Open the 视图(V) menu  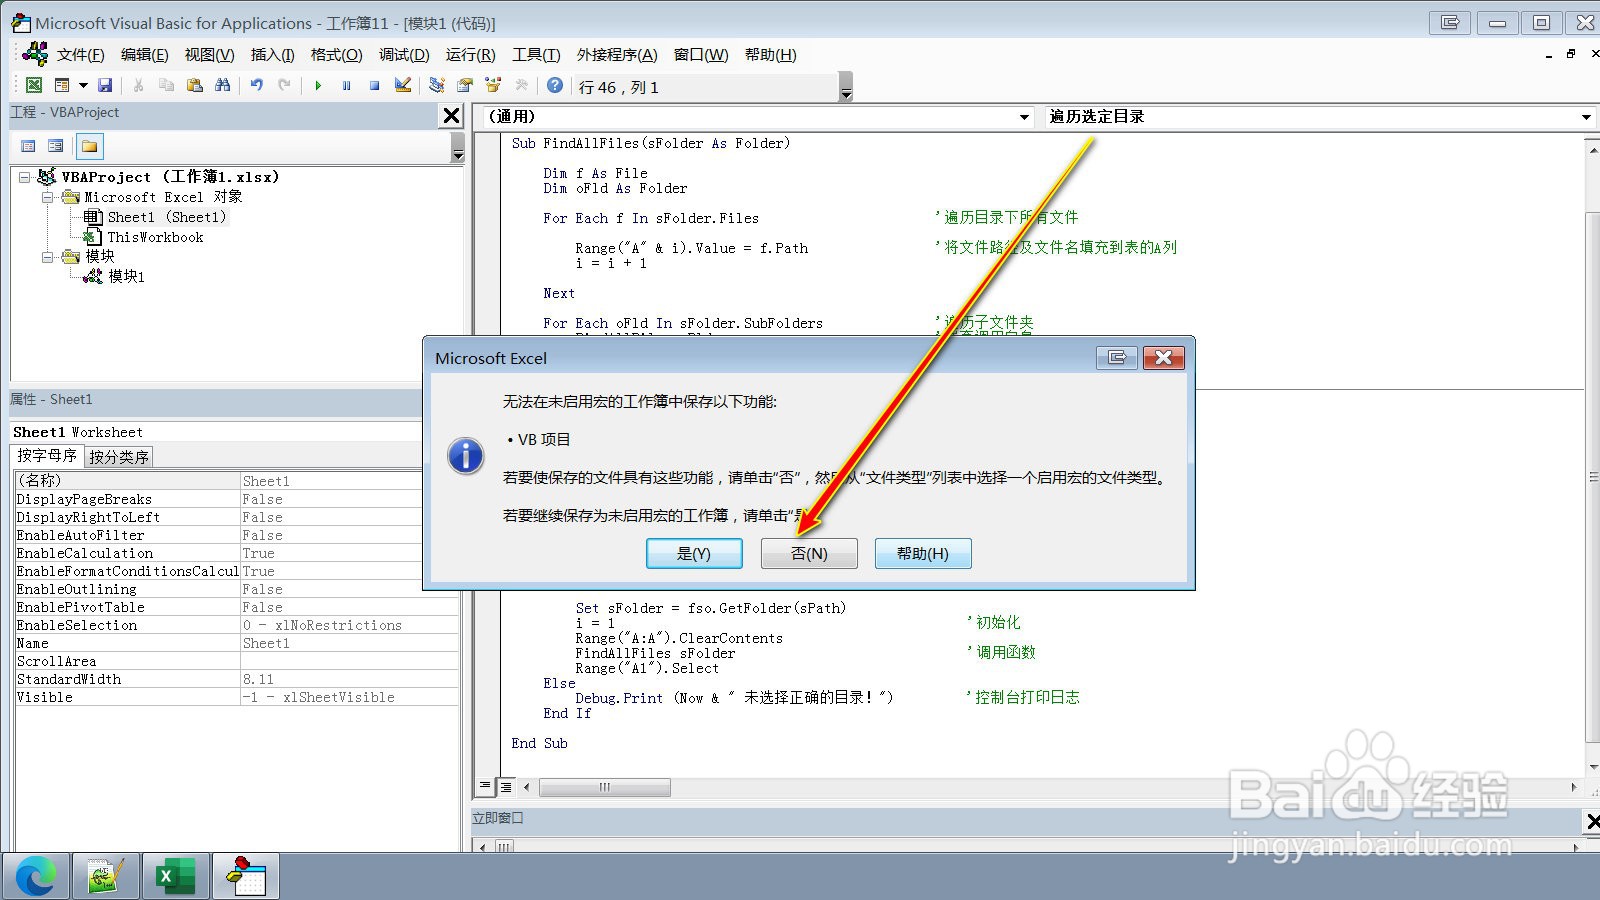coord(209,55)
